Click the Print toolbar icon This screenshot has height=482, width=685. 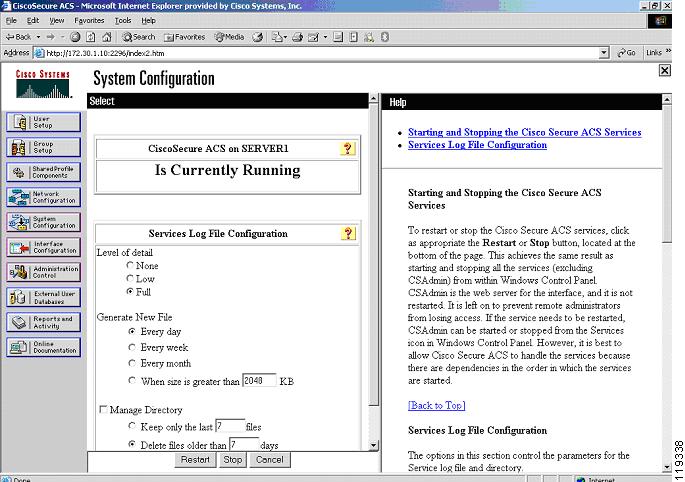[298, 37]
